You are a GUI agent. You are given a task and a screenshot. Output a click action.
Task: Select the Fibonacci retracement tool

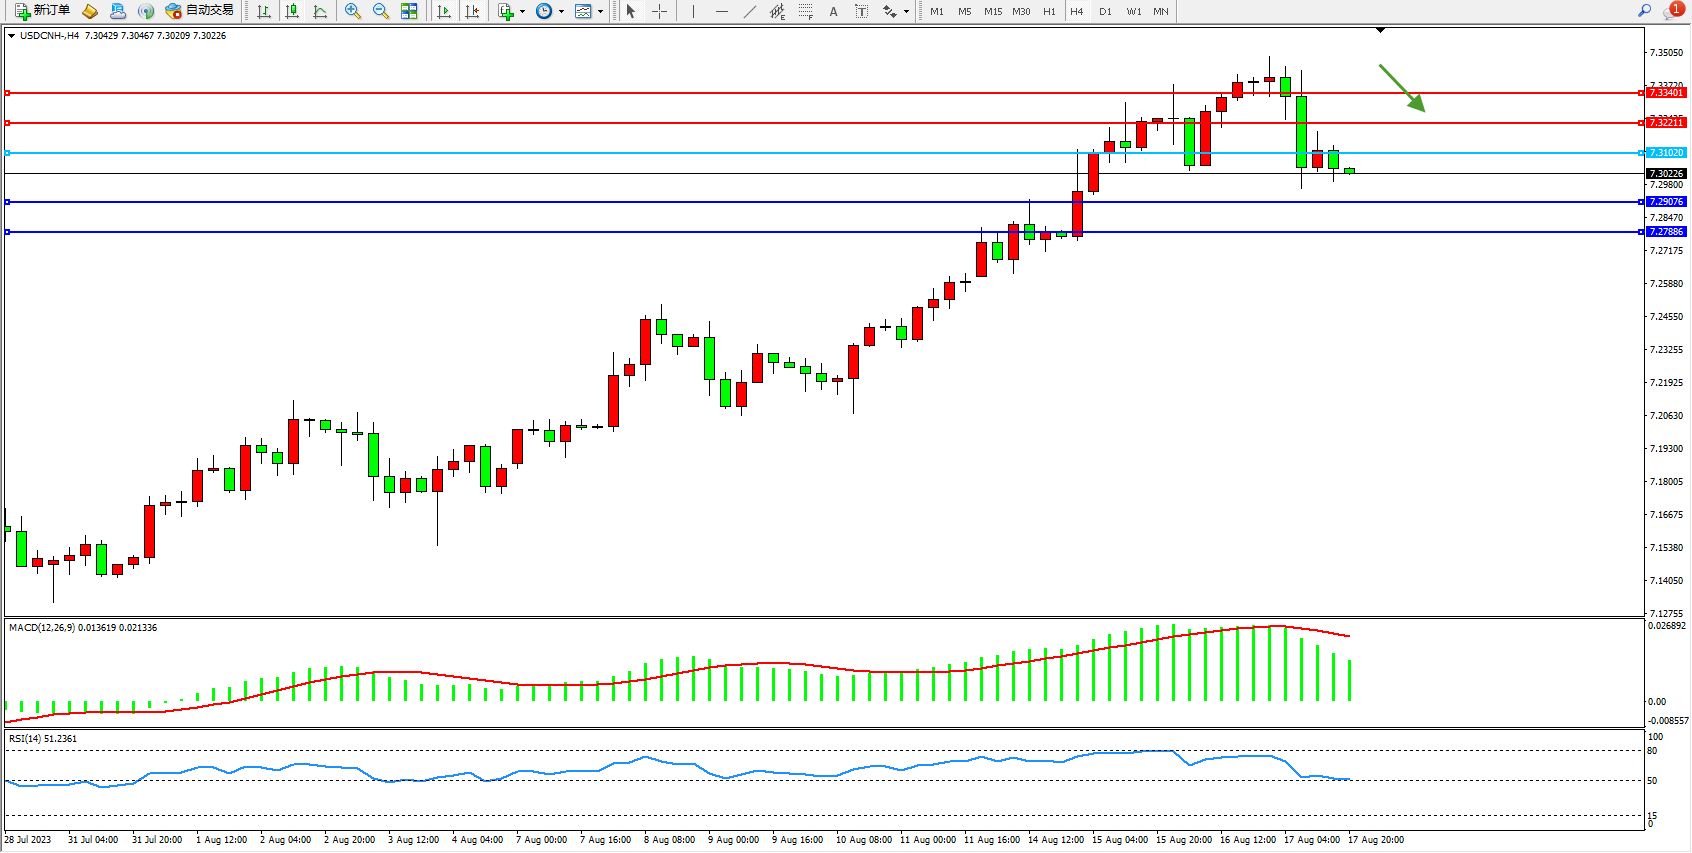(x=805, y=11)
